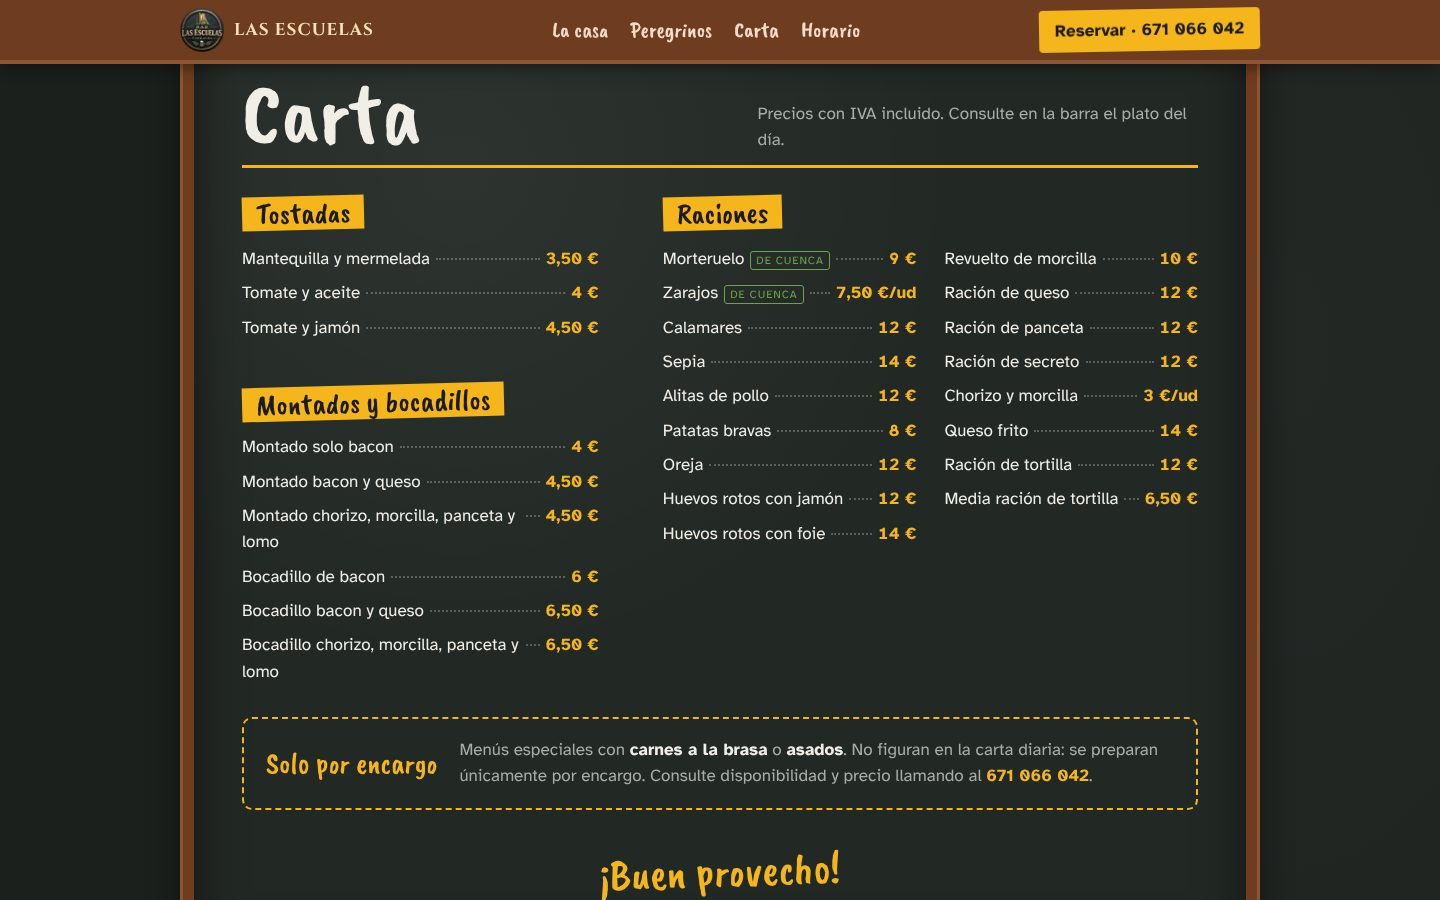
Task: Click the Raciones section heading
Action: pyautogui.click(x=722, y=214)
